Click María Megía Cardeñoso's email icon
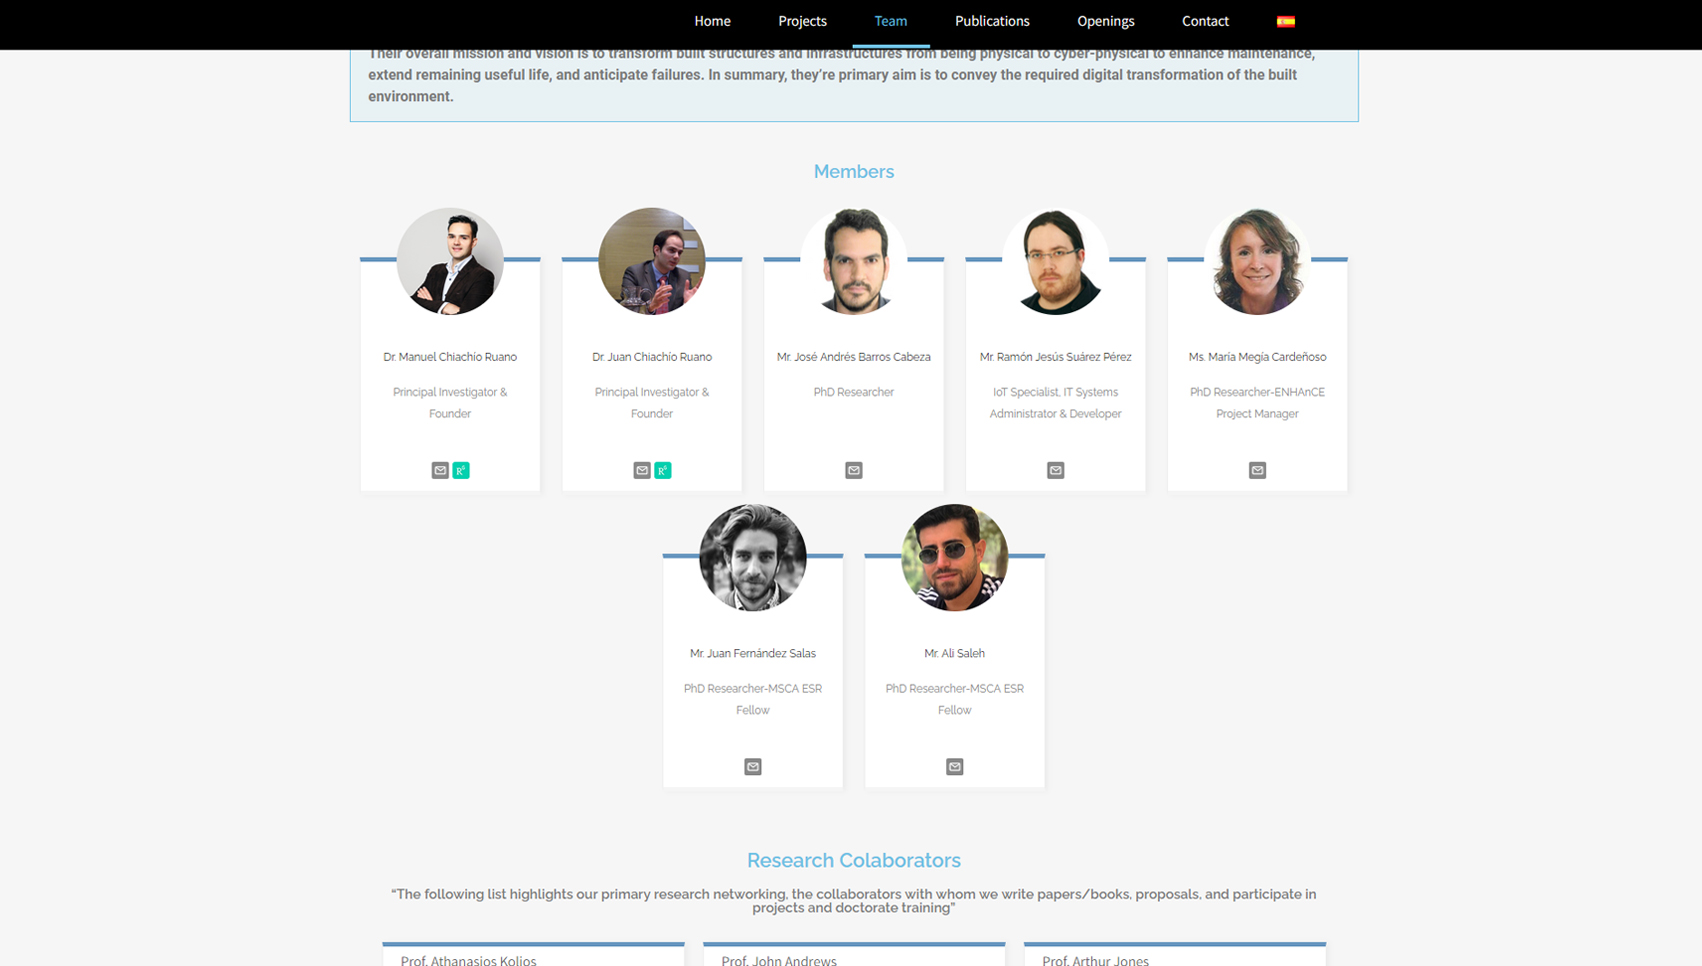Viewport: 1702px width, 966px height. click(x=1258, y=470)
